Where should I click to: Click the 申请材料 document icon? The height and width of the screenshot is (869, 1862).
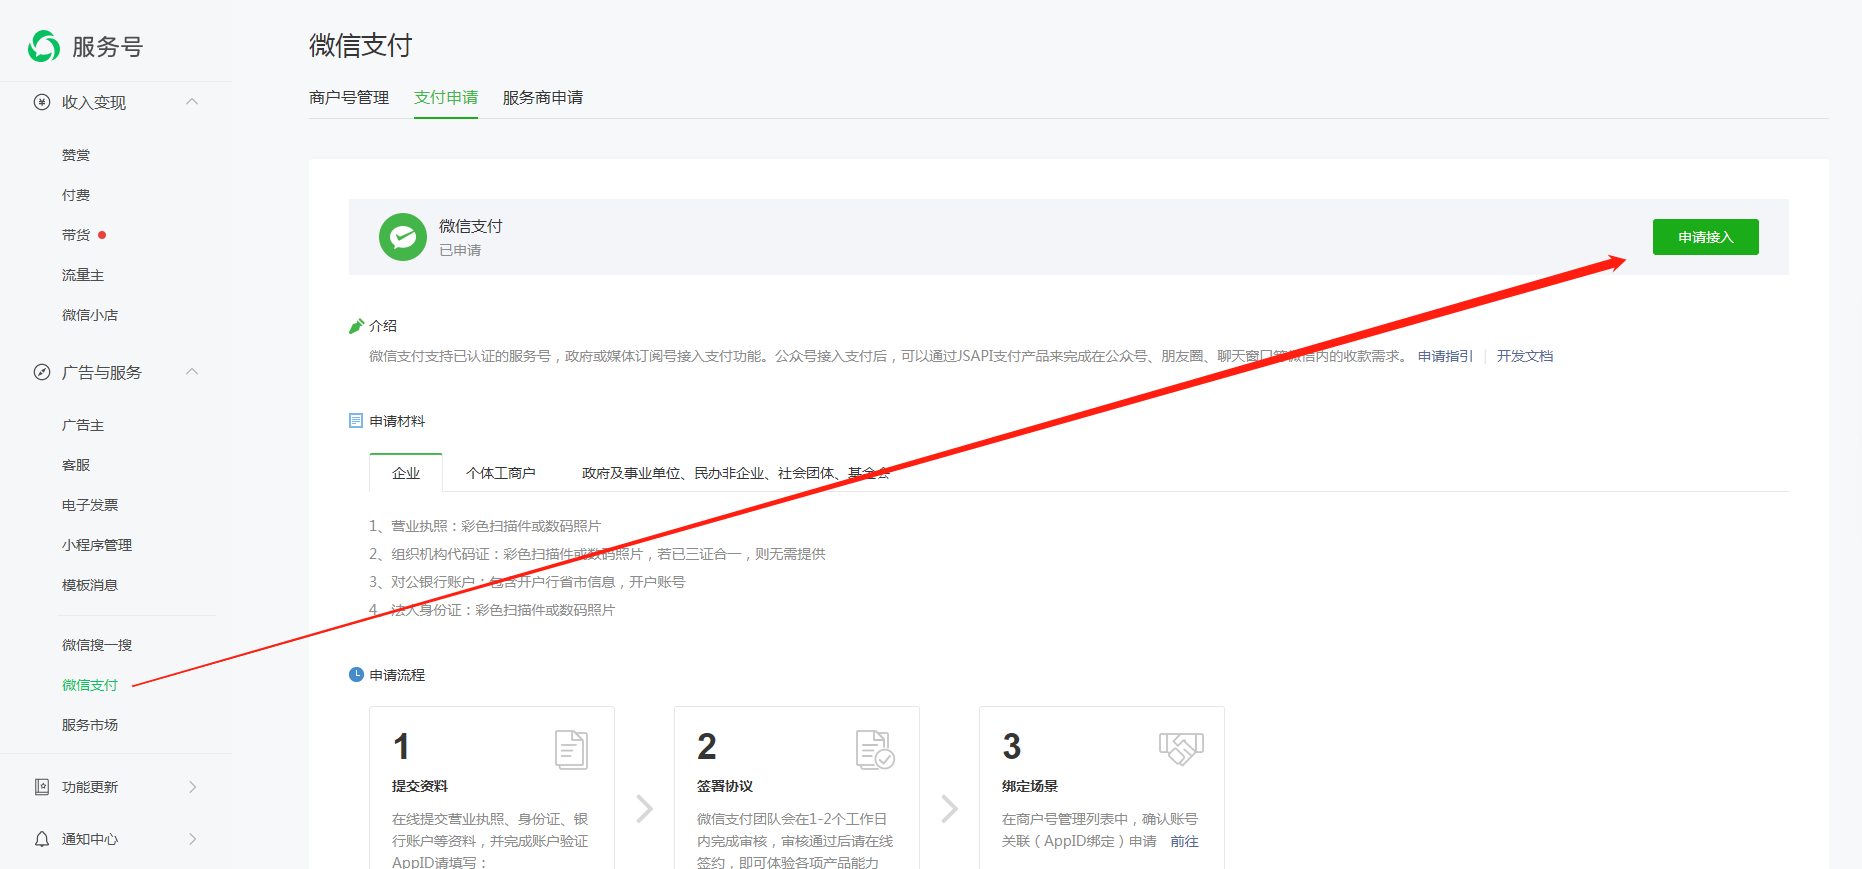pyautogui.click(x=356, y=421)
